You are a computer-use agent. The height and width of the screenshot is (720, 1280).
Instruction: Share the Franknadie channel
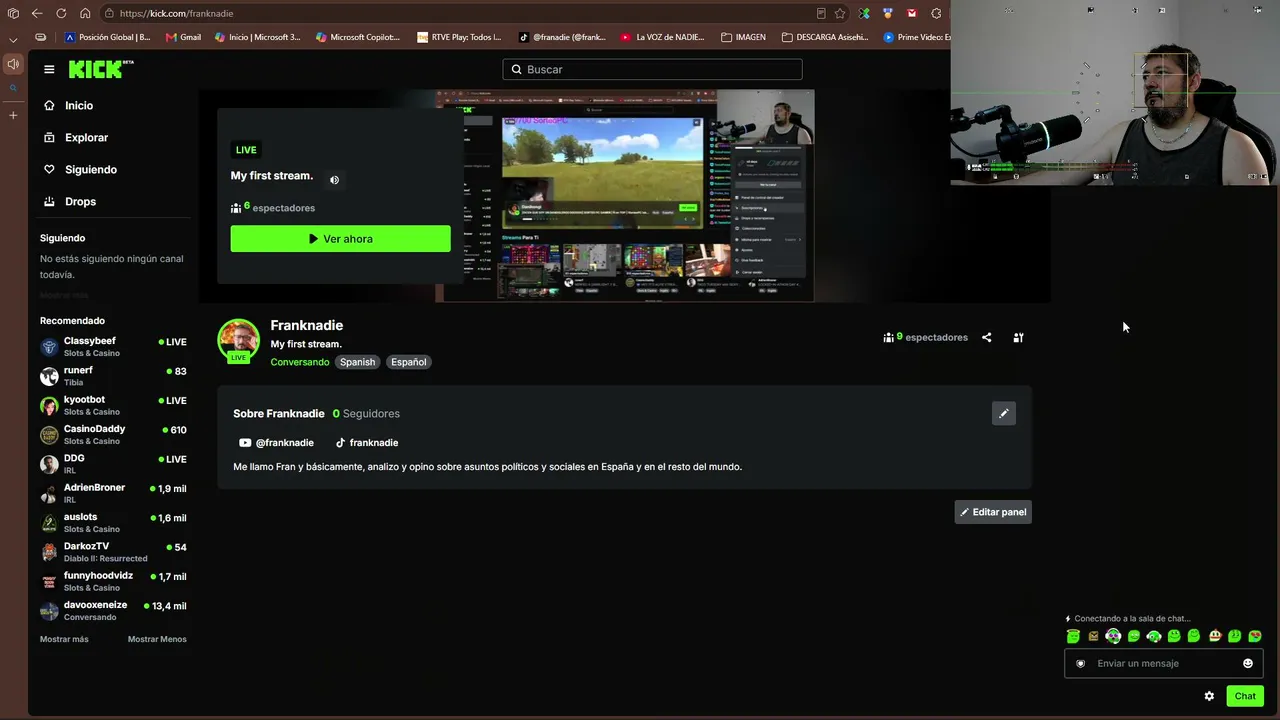tap(986, 337)
